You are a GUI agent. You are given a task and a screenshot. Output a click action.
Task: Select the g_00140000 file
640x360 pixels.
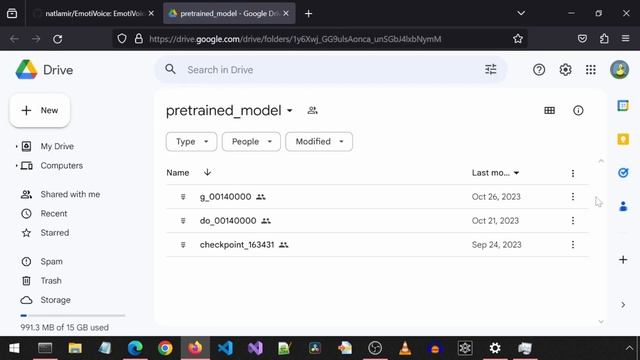pyautogui.click(x=377, y=197)
